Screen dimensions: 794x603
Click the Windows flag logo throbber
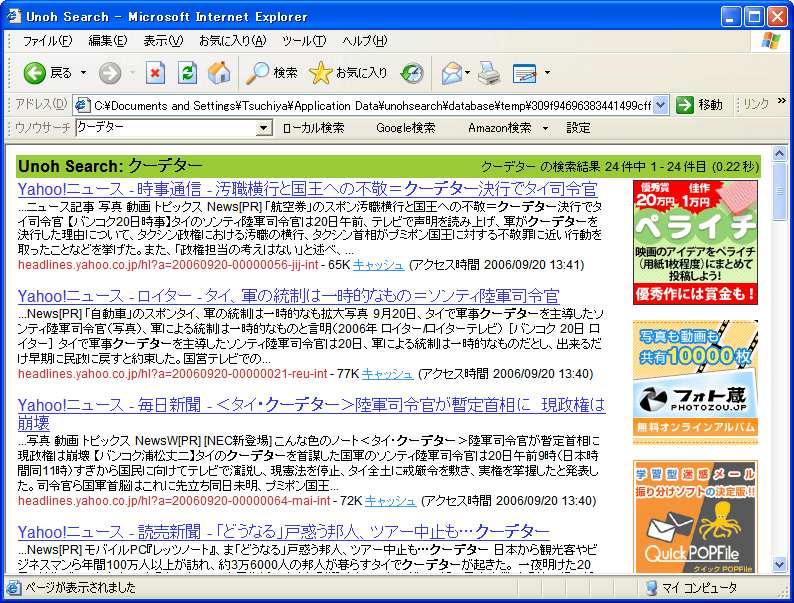[x=771, y=41]
